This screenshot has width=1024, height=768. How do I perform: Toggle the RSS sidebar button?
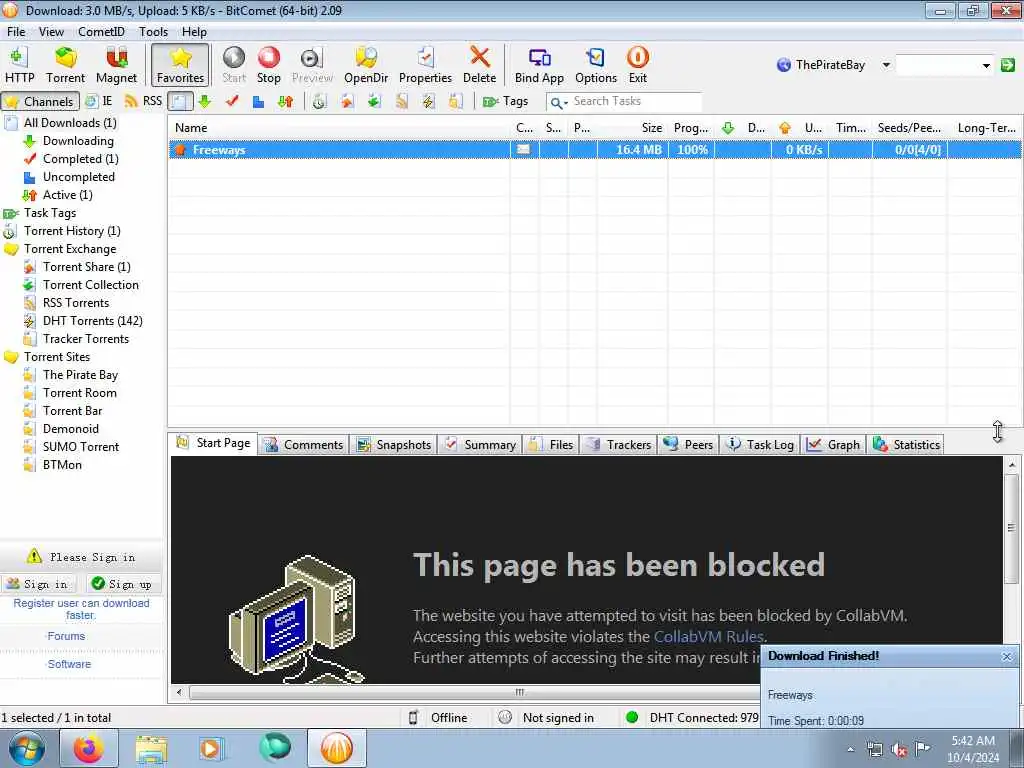(143, 101)
